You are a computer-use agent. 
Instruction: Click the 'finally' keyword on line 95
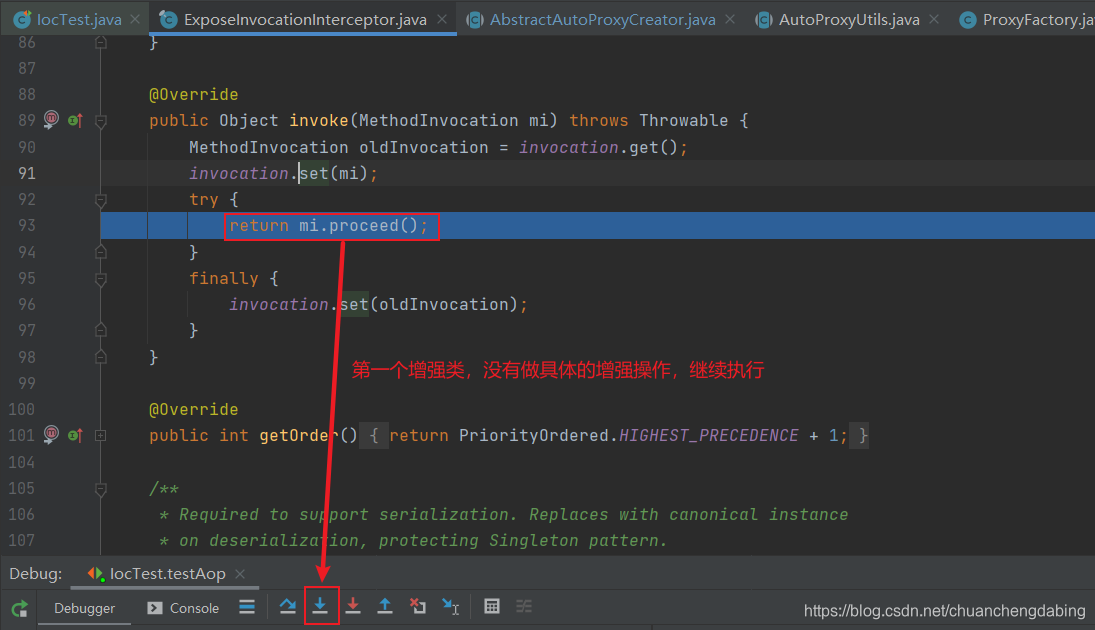tap(223, 278)
